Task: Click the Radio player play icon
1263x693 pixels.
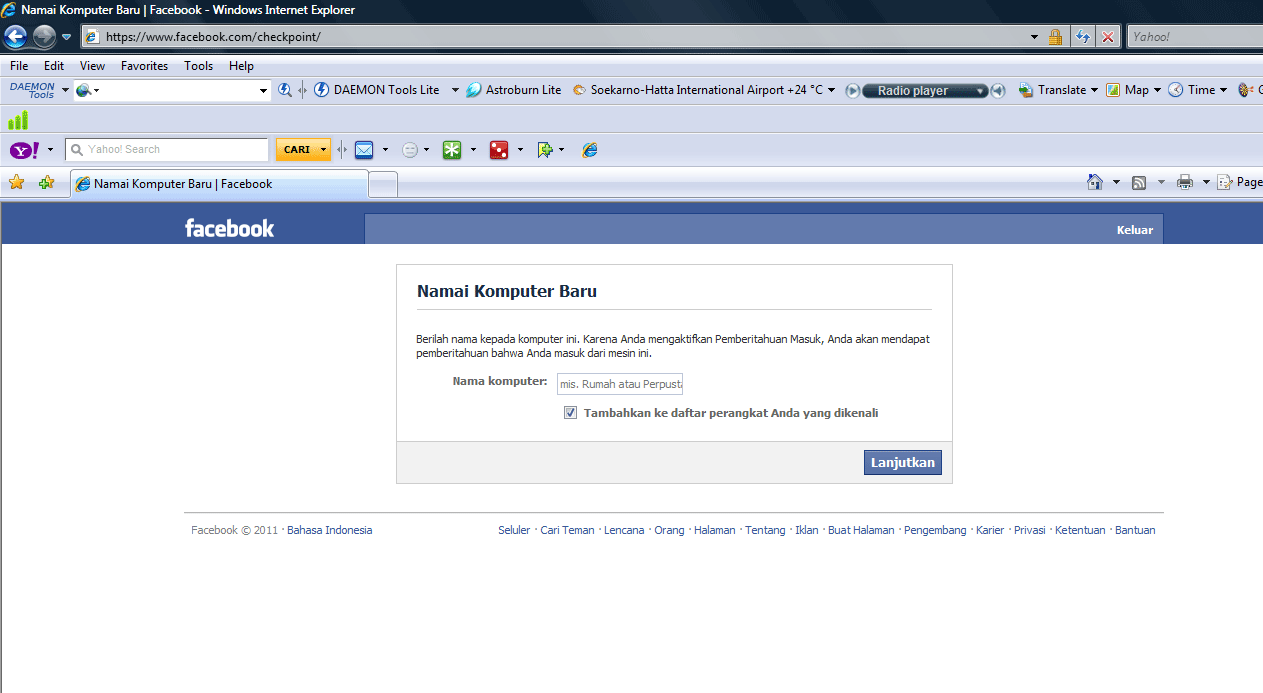Action: point(853,91)
